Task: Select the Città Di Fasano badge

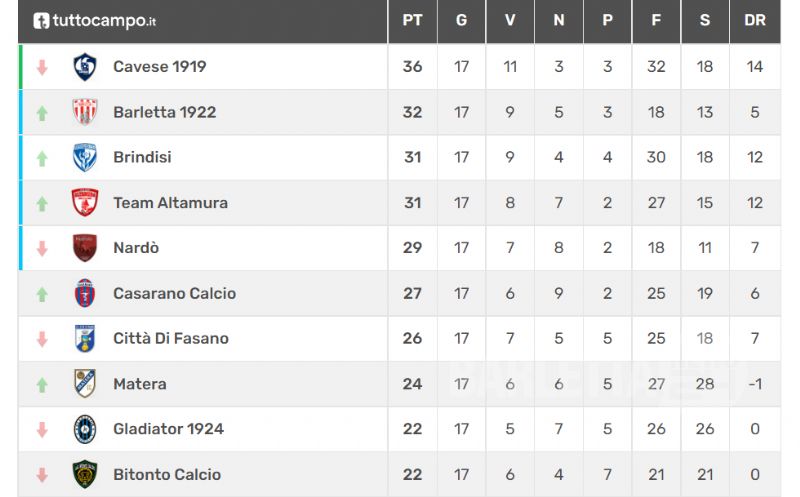Action: pyautogui.click(x=85, y=338)
